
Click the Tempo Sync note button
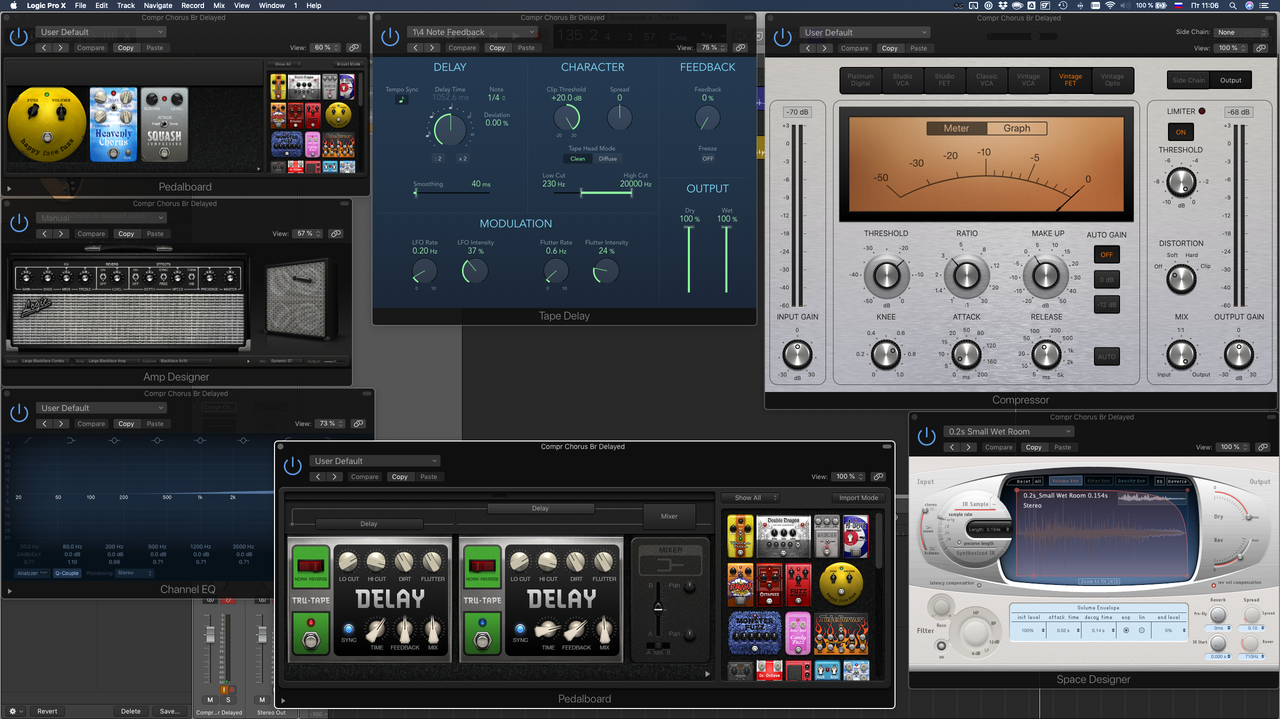point(401,100)
